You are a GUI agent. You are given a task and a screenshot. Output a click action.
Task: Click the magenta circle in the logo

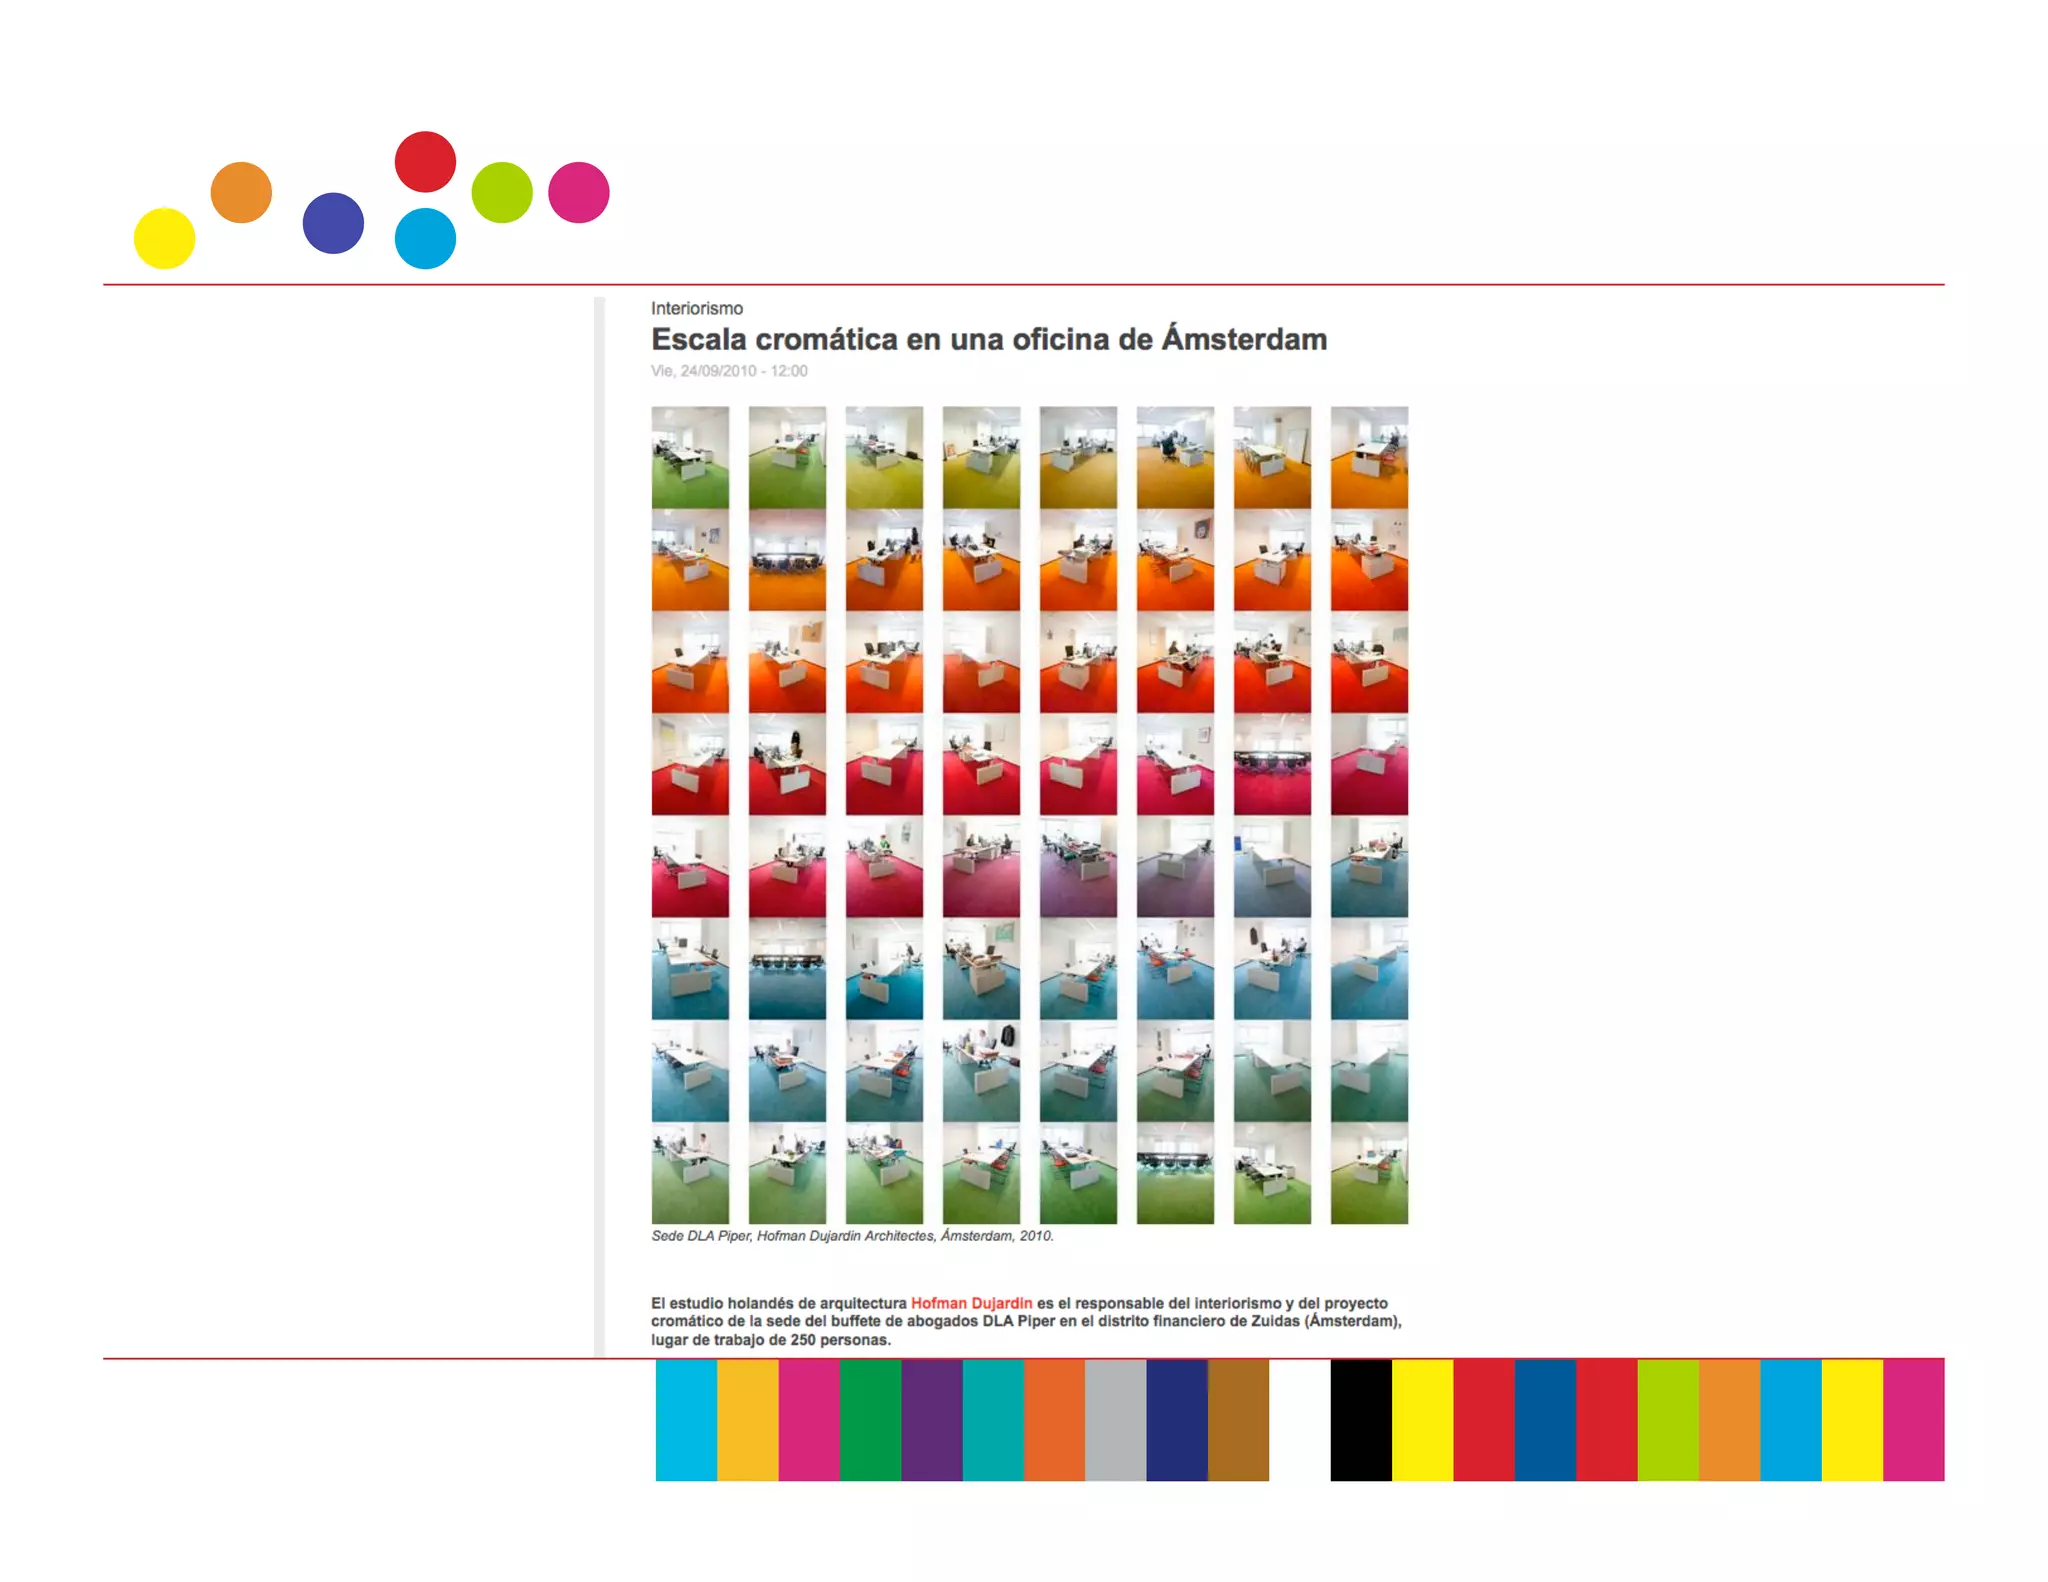(x=579, y=192)
